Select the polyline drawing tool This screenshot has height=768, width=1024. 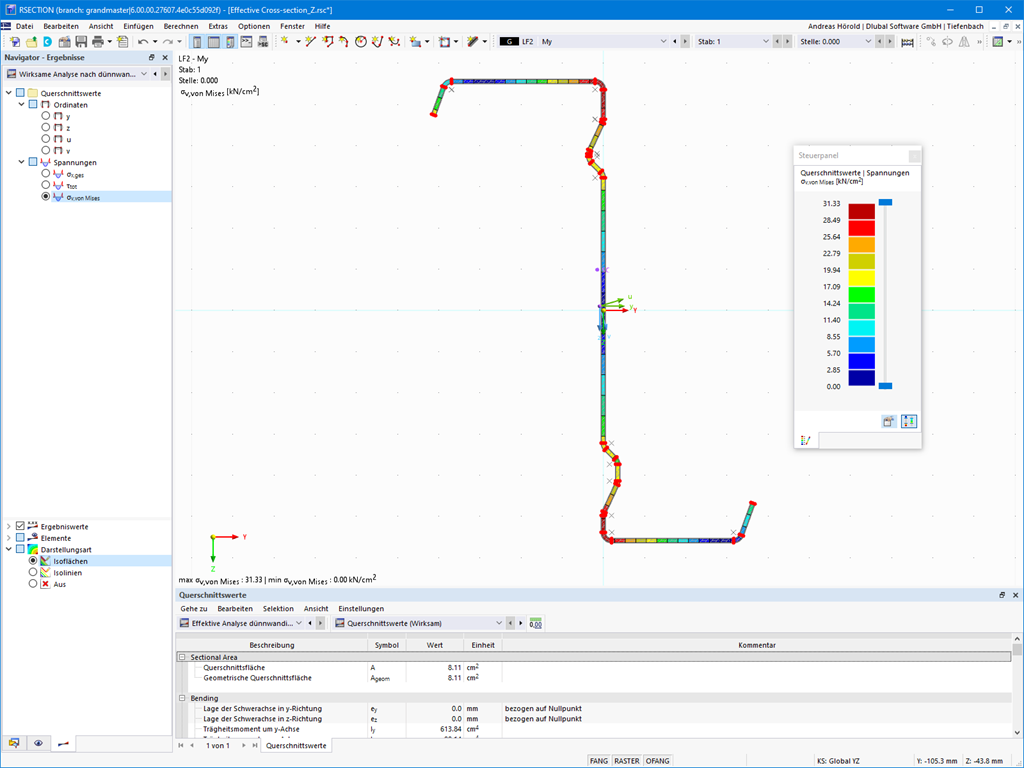328,42
